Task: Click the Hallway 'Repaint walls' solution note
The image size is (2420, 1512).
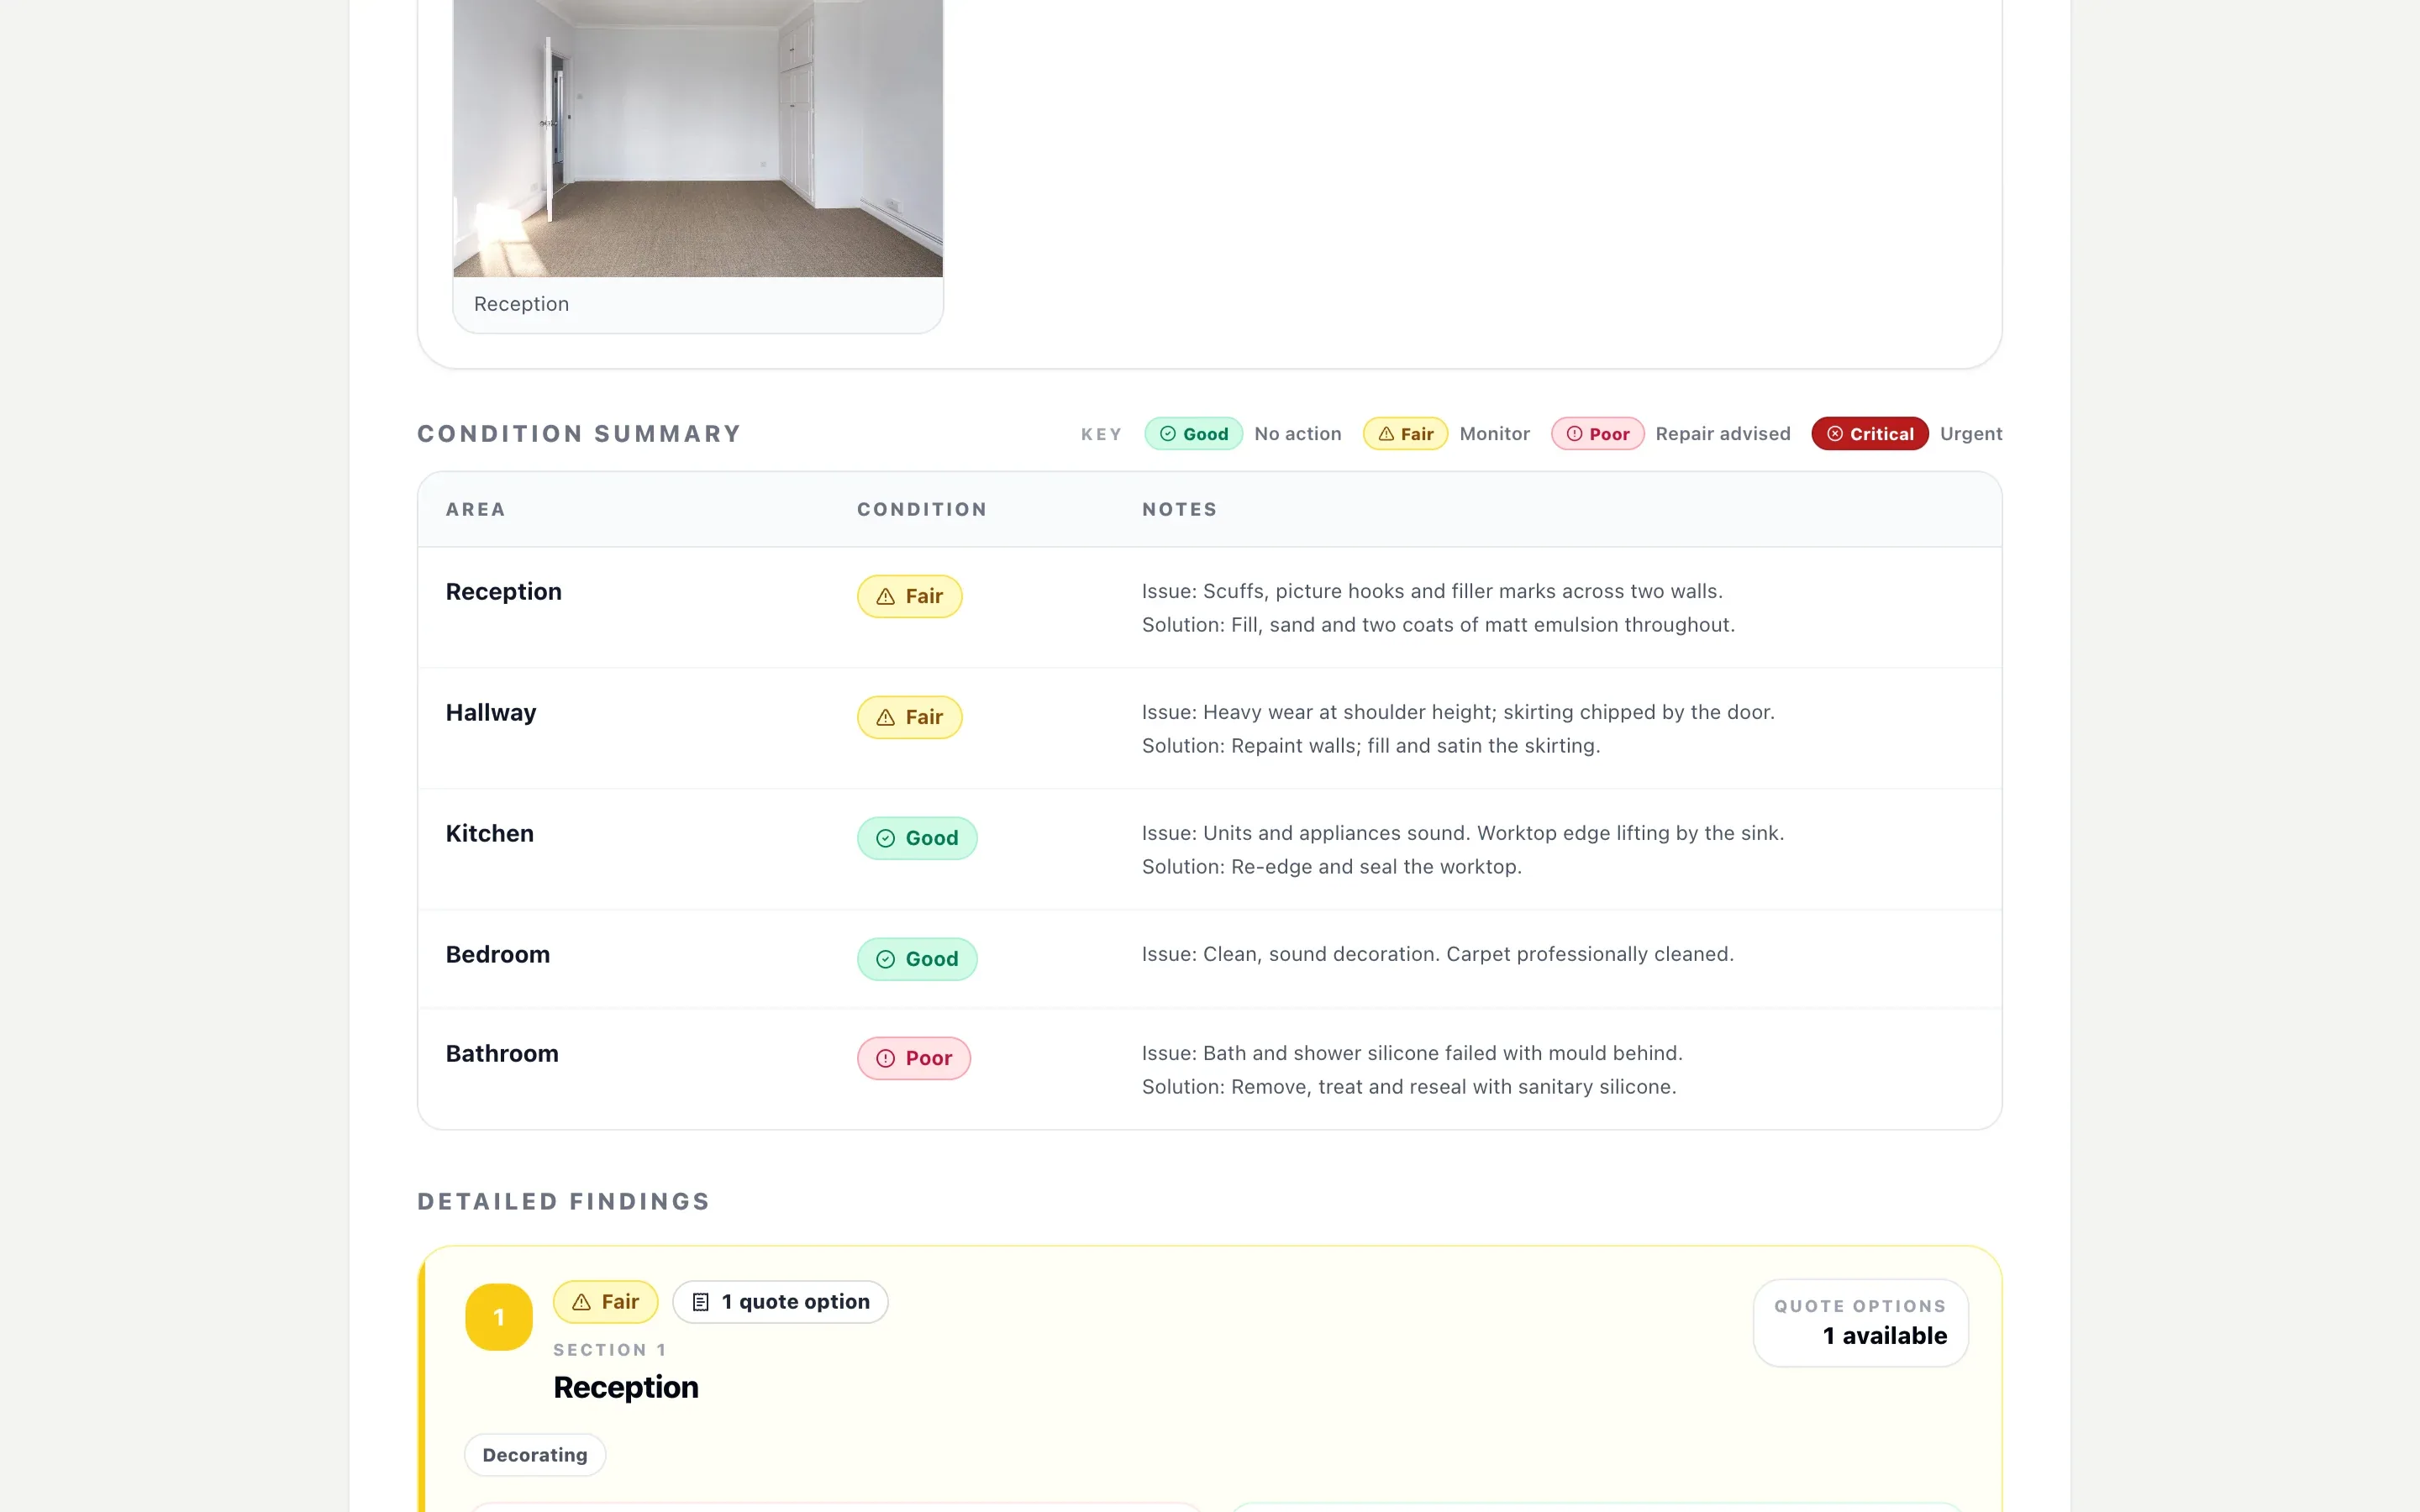Action: (x=1371, y=746)
